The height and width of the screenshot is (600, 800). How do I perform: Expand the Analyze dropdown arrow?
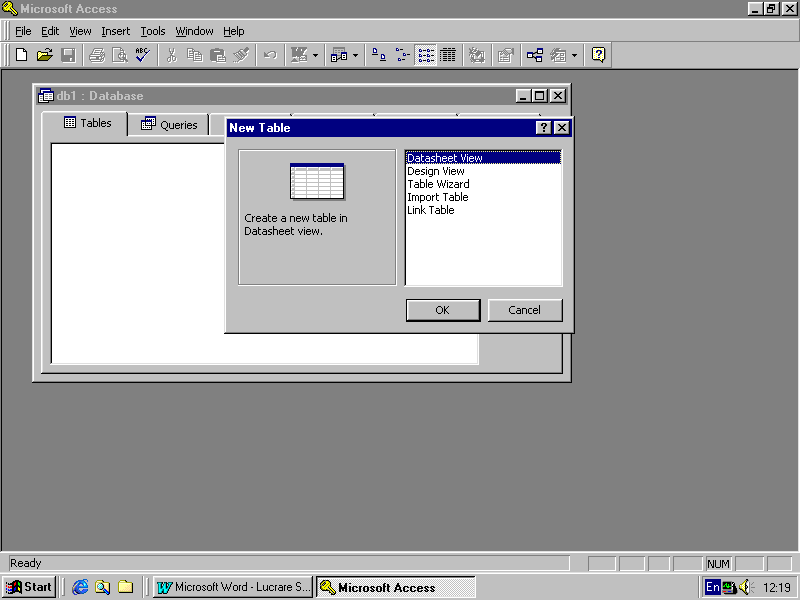tap(356, 55)
